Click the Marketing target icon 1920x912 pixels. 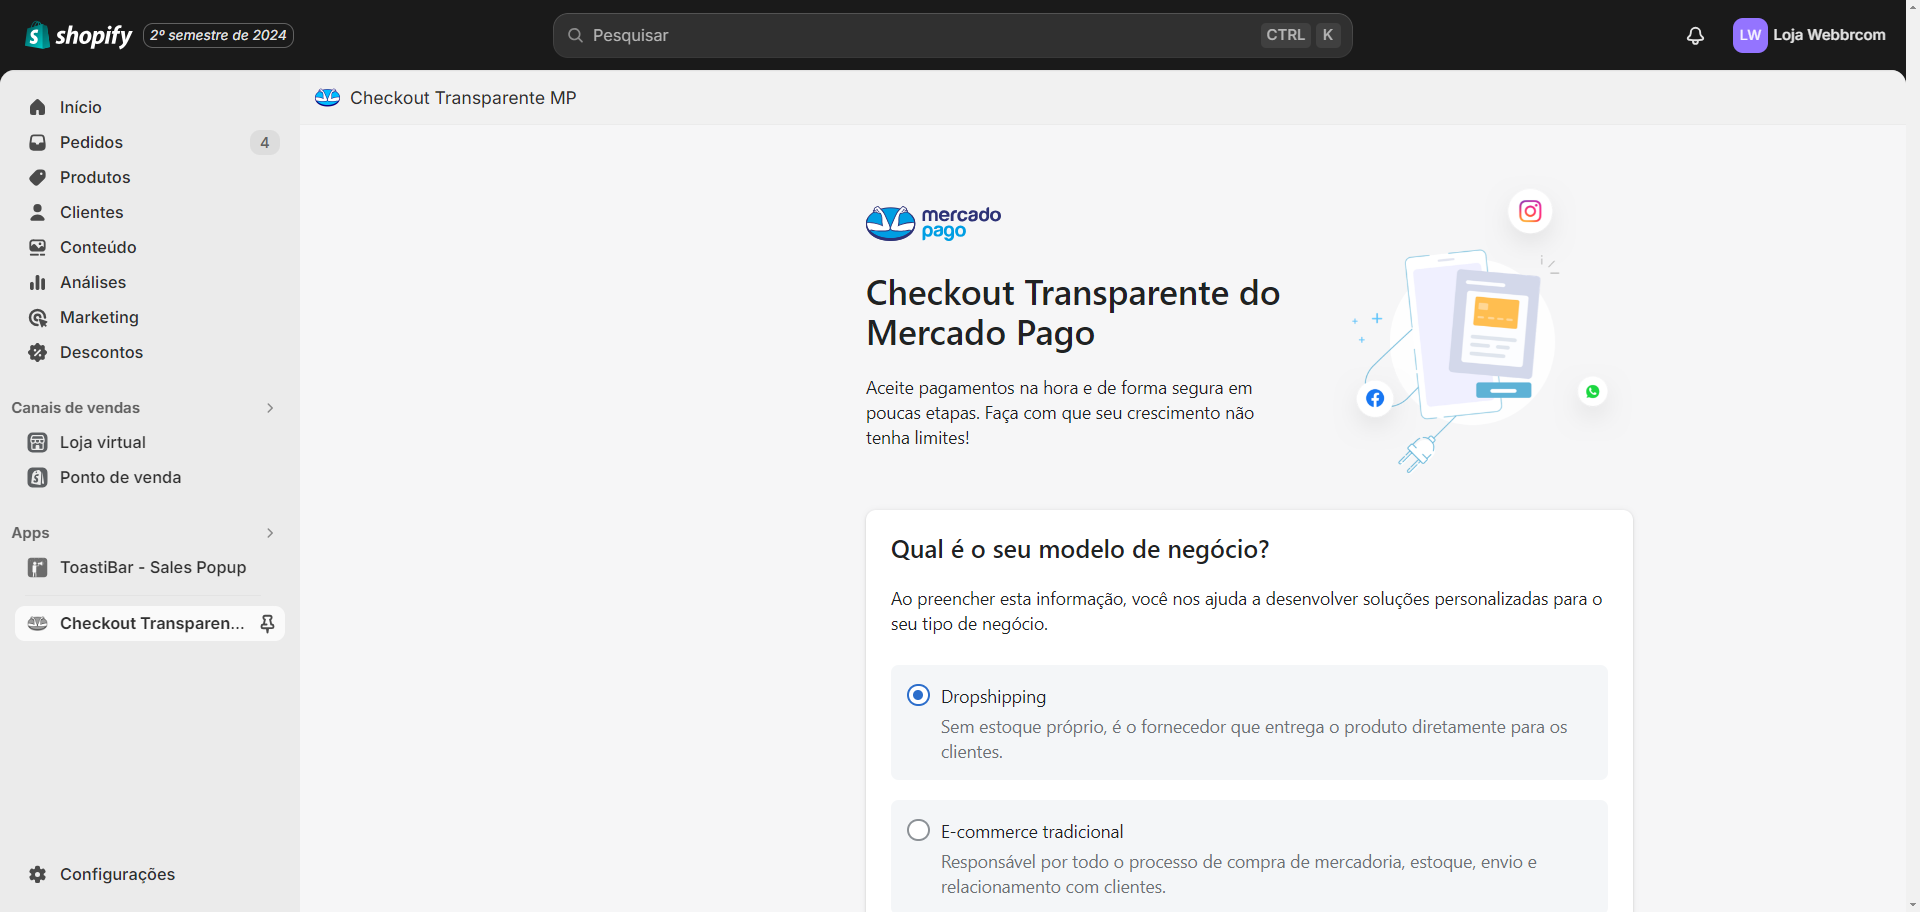click(38, 317)
